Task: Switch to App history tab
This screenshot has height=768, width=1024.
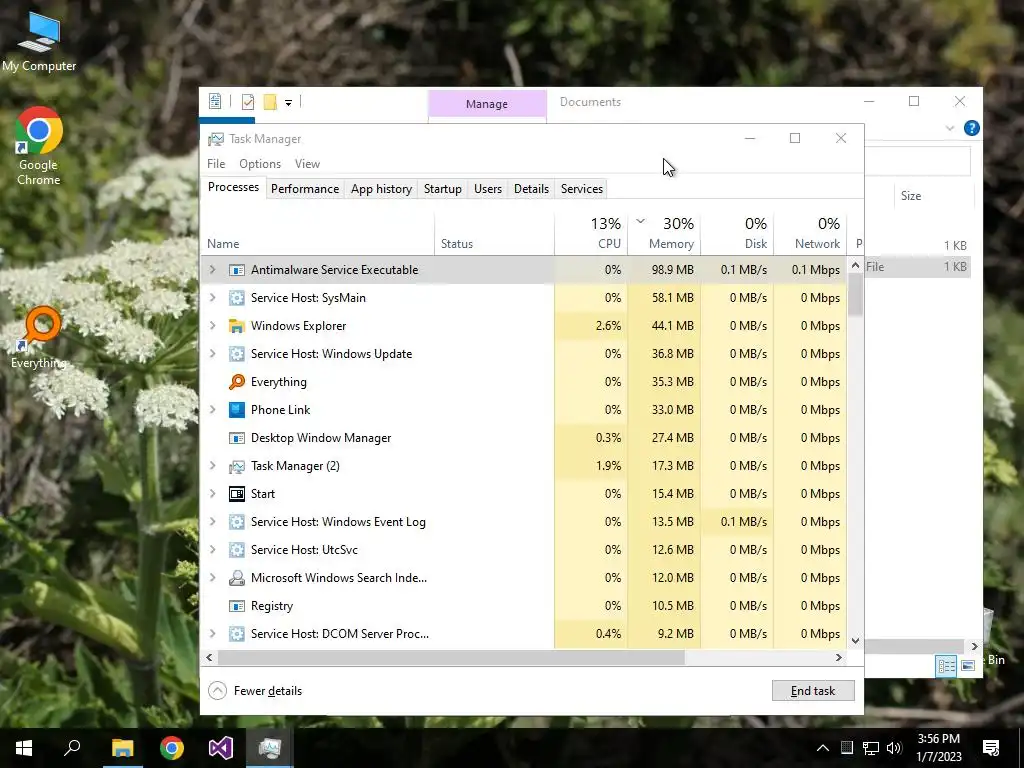Action: coord(381,189)
